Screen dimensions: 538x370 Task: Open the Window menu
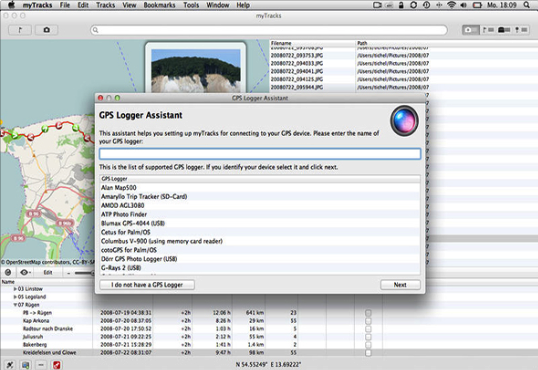[218, 5]
